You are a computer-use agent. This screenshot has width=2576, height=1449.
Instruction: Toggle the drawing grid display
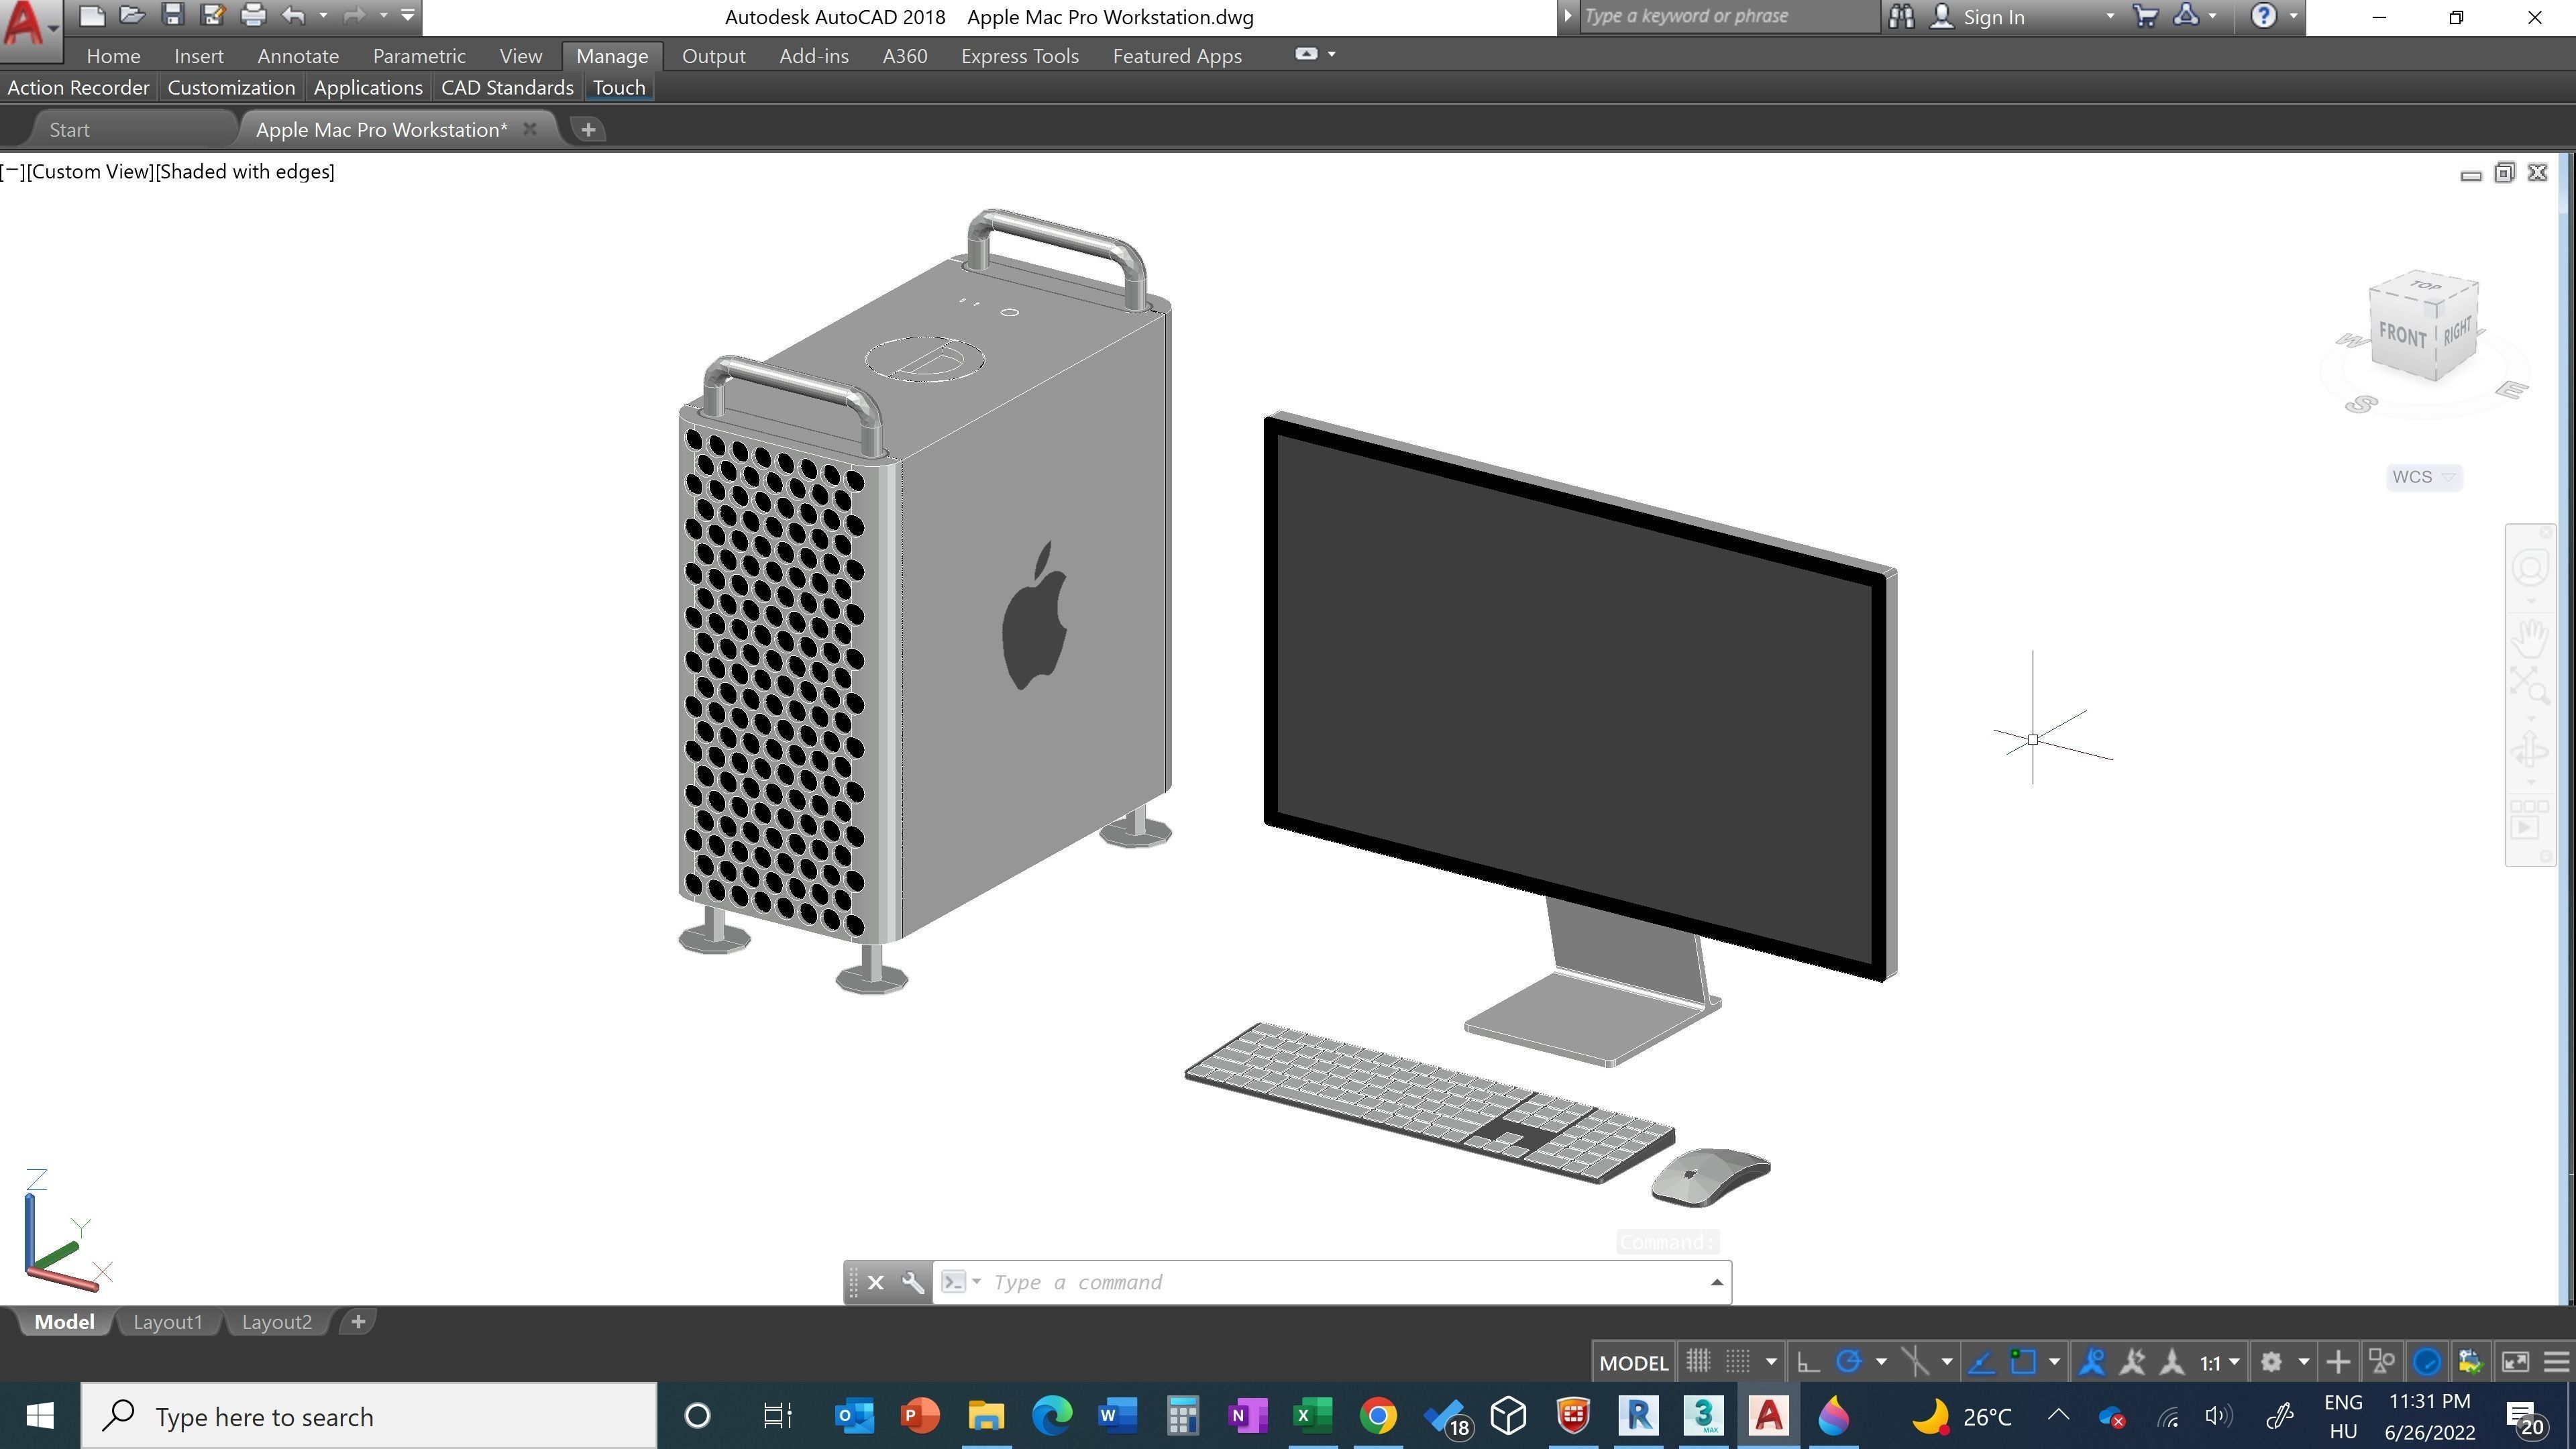pyautogui.click(x=1698, y=1362)
